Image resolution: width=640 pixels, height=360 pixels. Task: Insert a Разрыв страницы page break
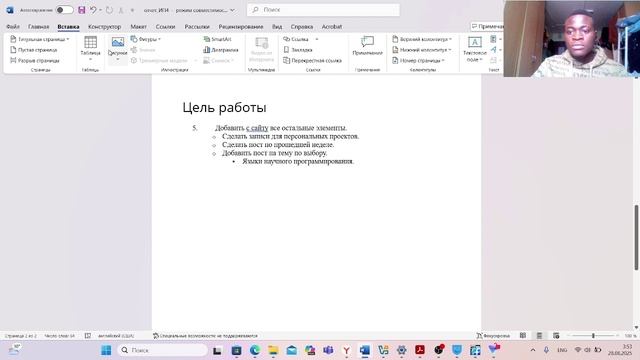click(35, 60)
